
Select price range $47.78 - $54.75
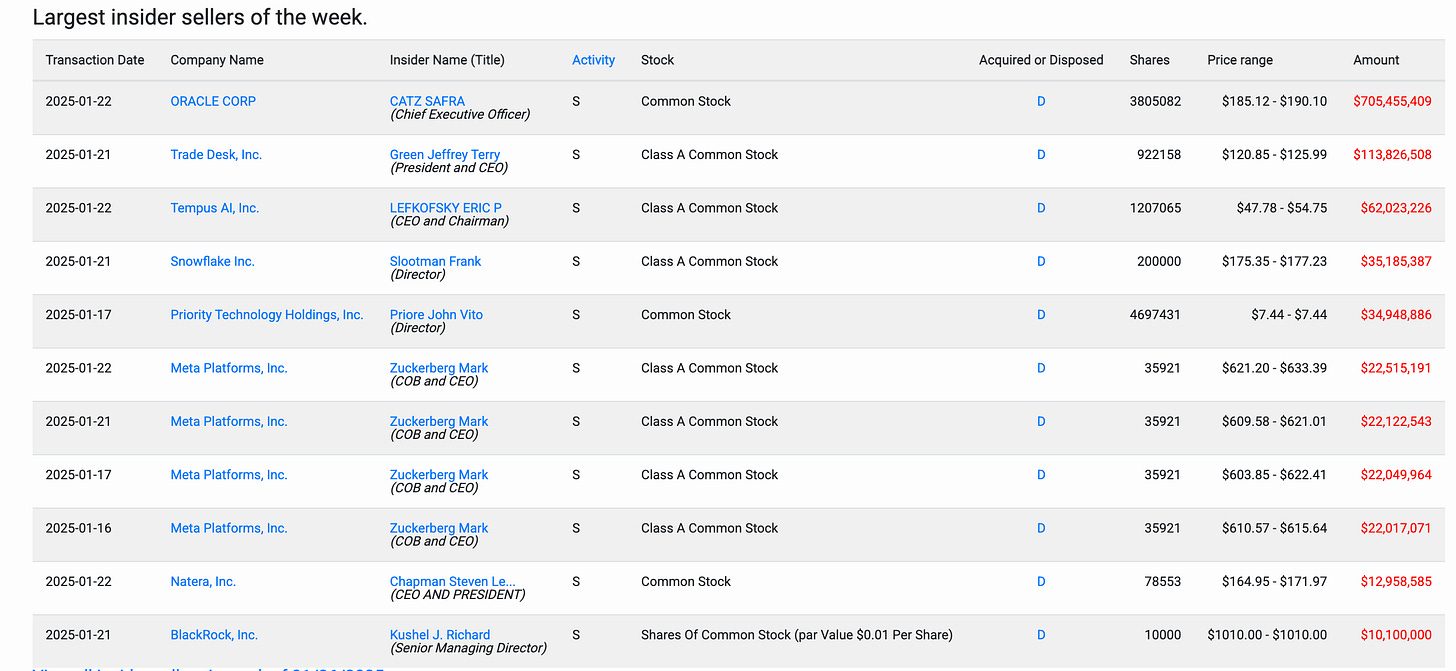point(1282,208)
